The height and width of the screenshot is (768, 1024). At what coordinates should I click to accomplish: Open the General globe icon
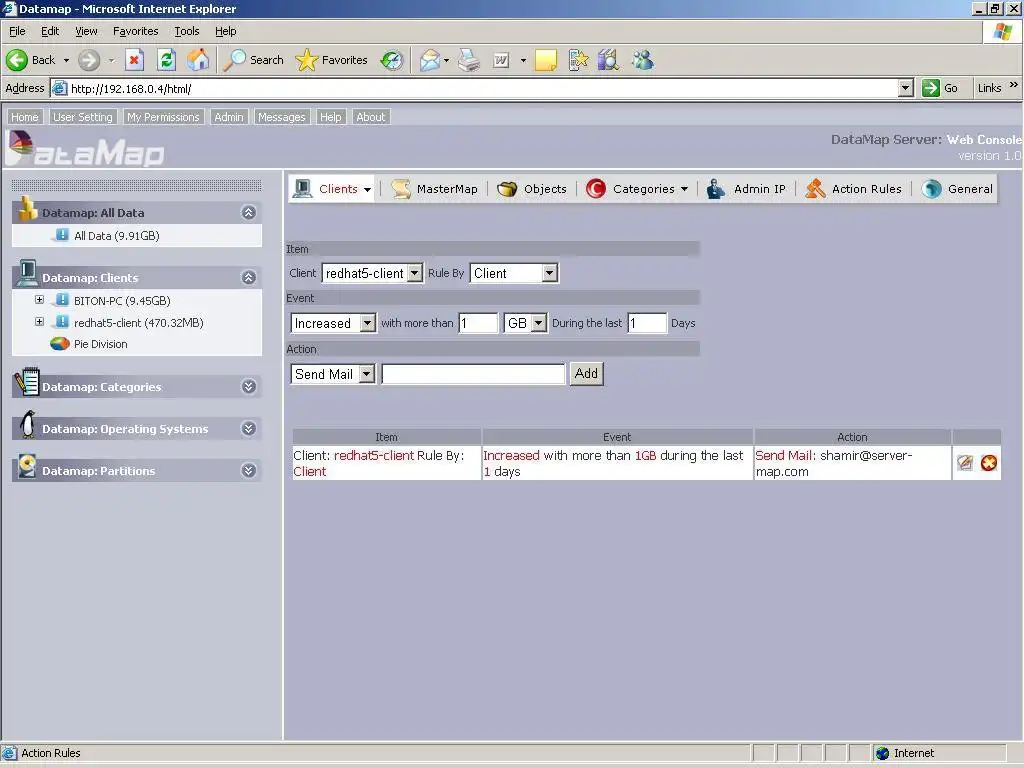pyautogui.click(x=930, y=188)
